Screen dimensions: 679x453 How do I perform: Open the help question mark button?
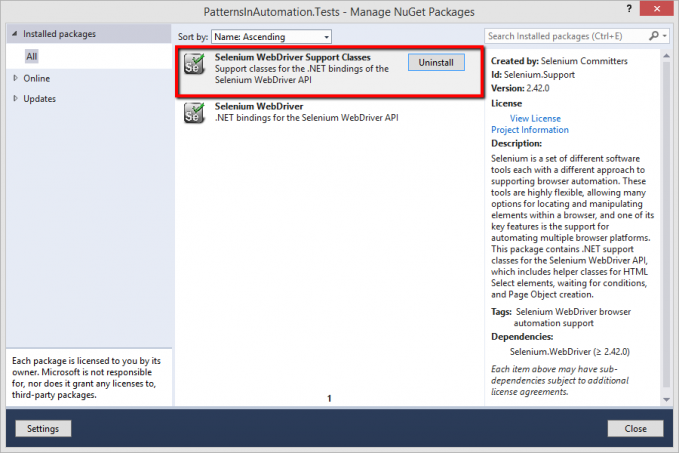pyautogui.click(x=629, y=9)
